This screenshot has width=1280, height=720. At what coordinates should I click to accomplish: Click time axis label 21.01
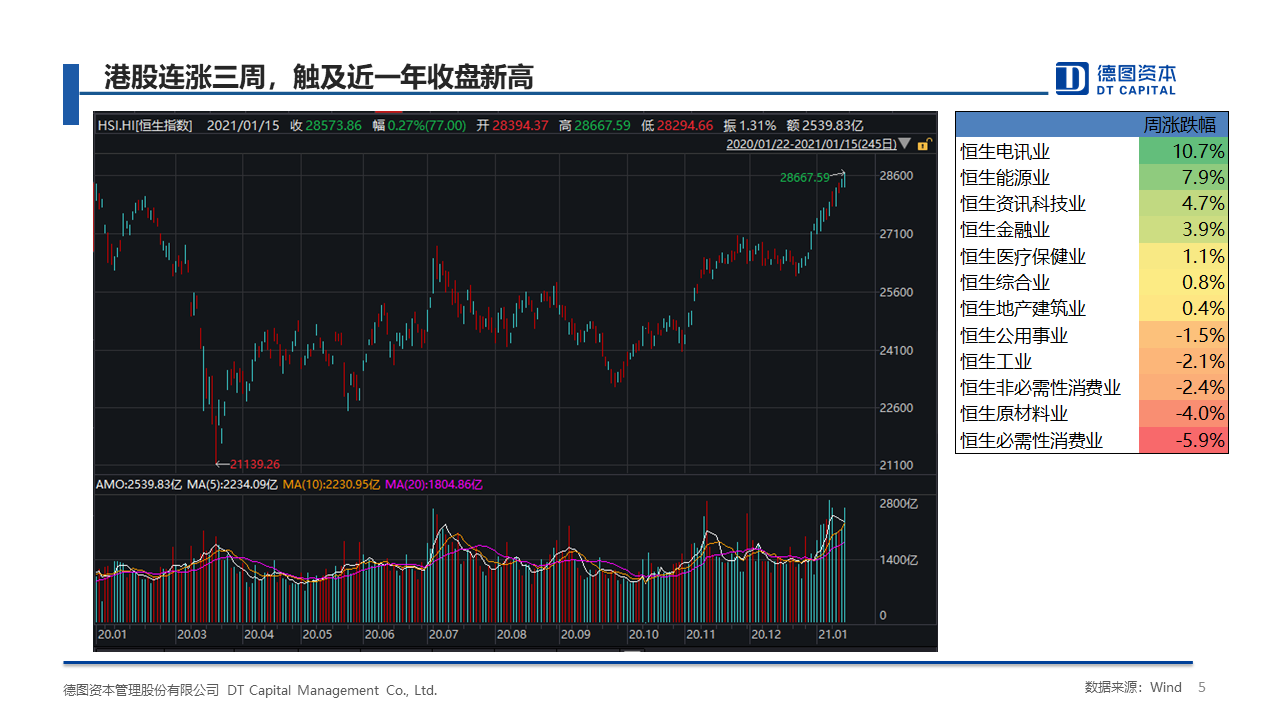[833, 634]
